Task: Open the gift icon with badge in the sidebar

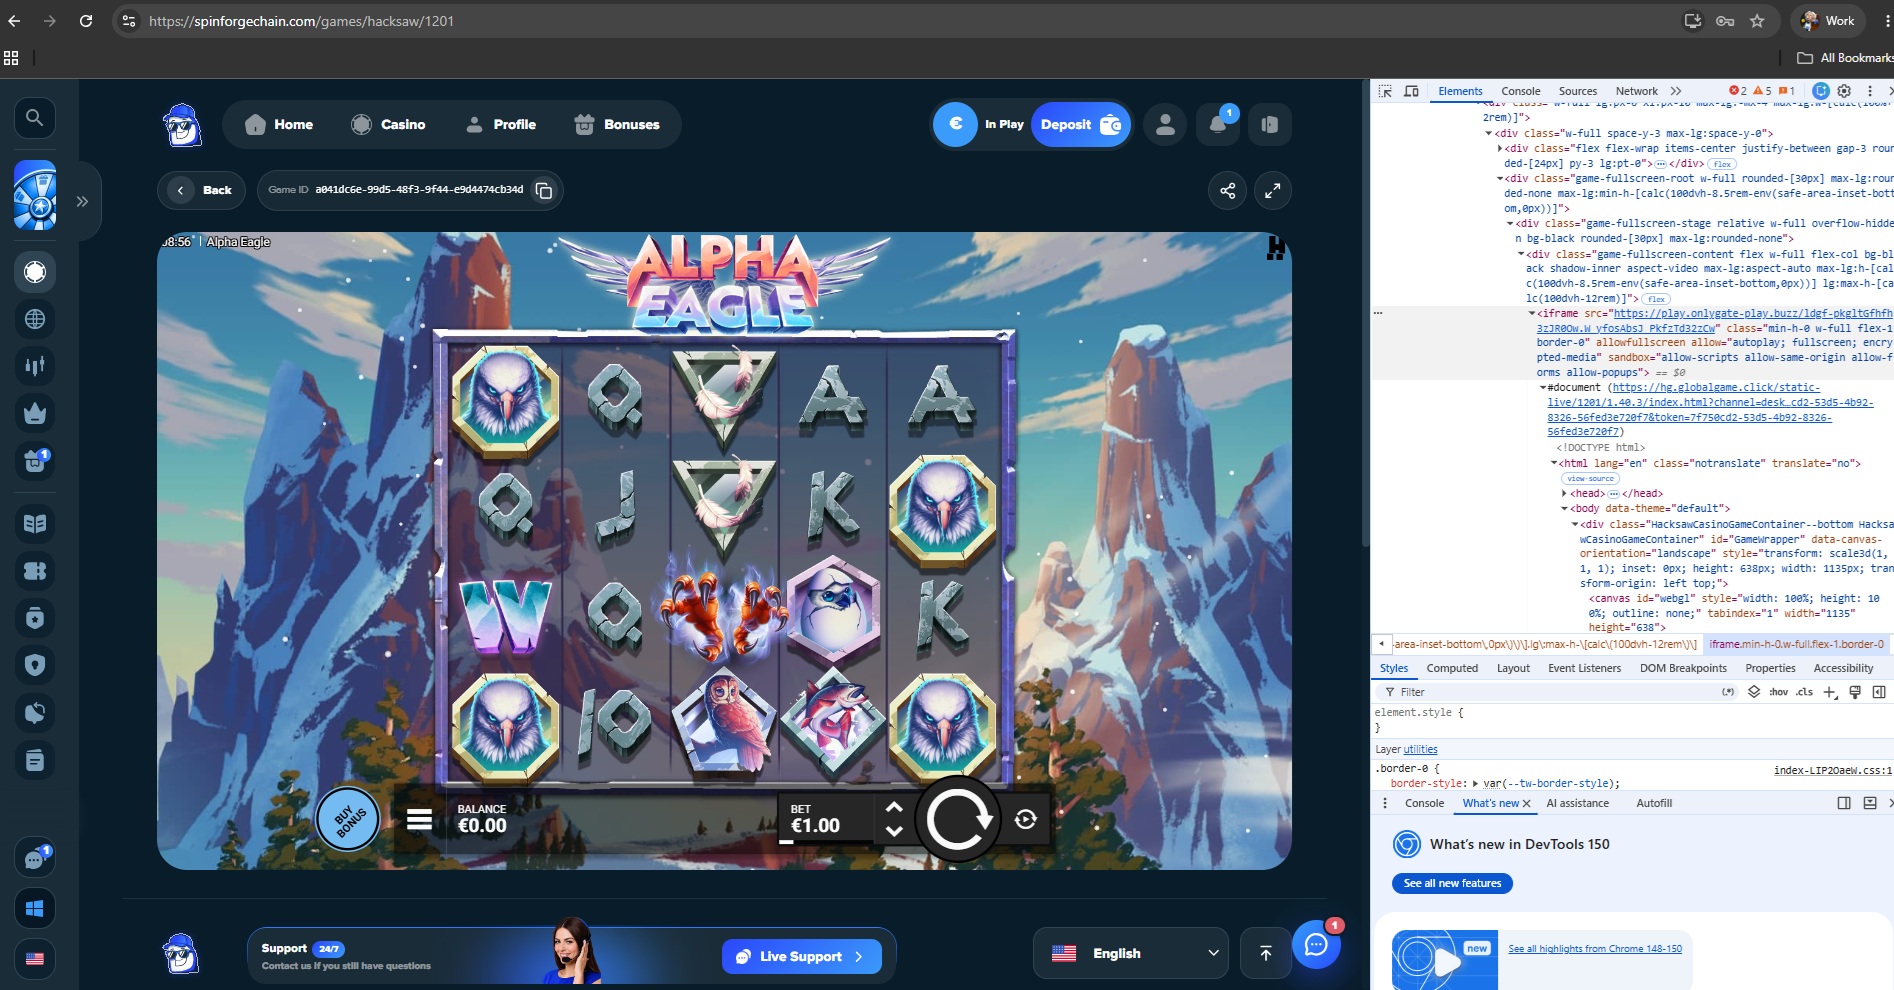Action: tap(35, 460)
